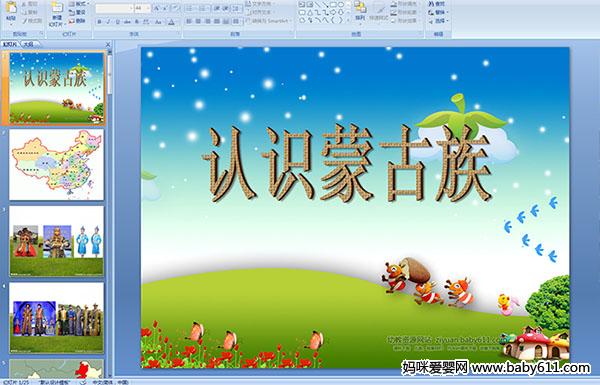The height and width of the screenshot is (385, 600).
Task: Apply Italic formatting
Action: point(108,22)
